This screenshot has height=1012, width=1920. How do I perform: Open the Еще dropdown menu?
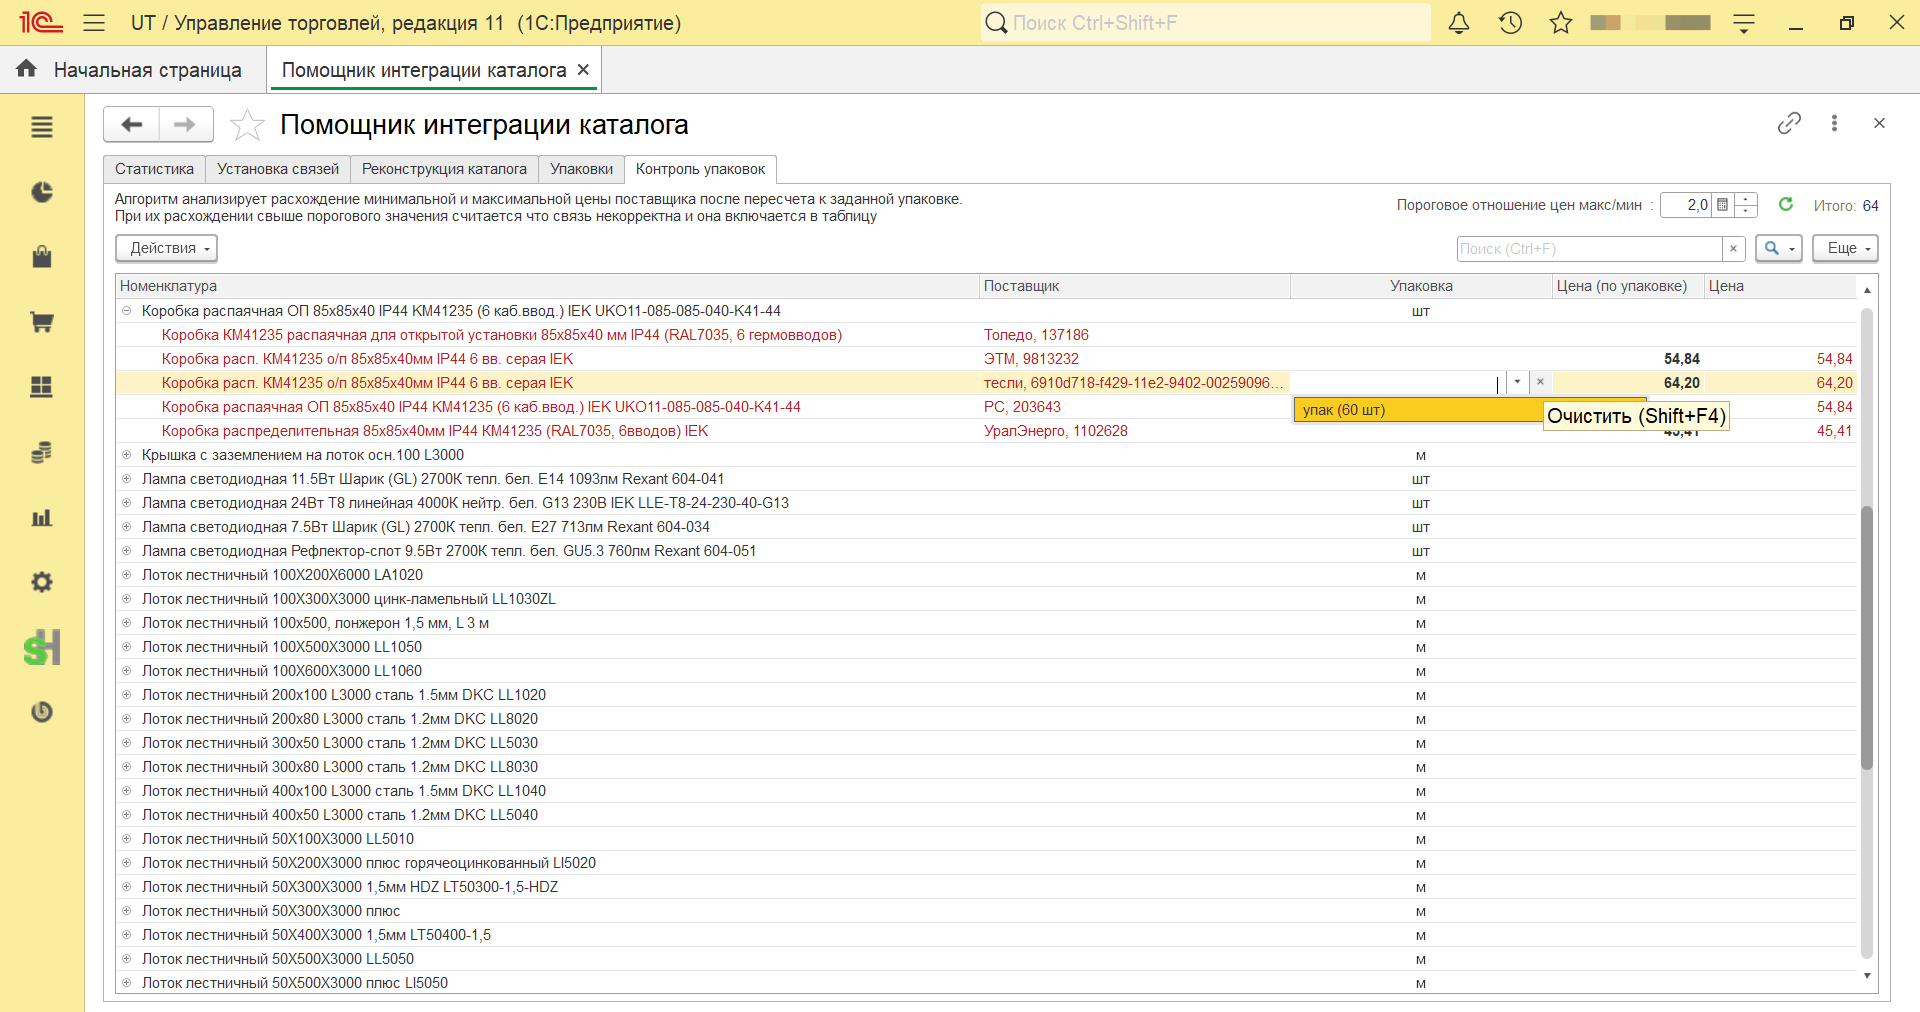[x=1845, y=248]
